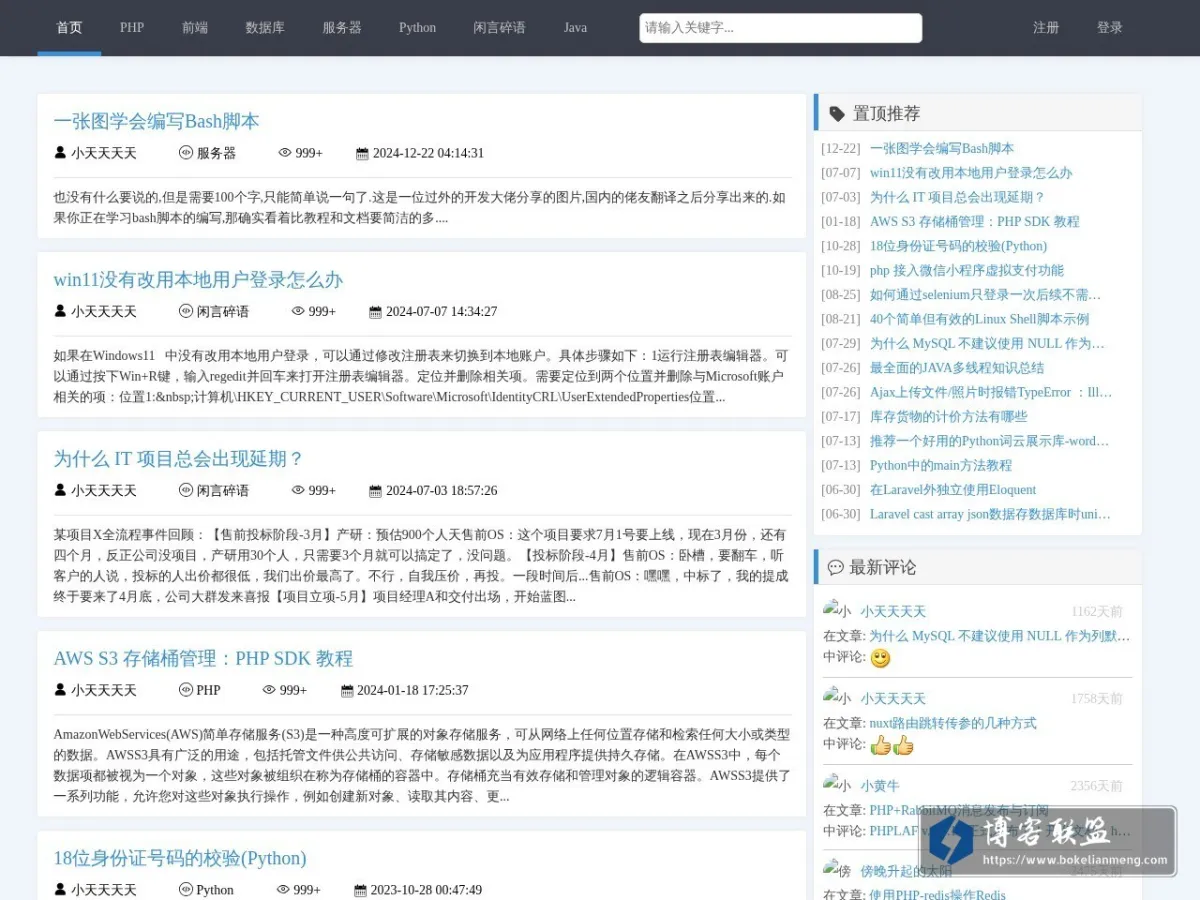The width and height of the screenshot is (1200, 900).
Task: Open the 闲言碎语 navigation item
Action: pos(499,27)
